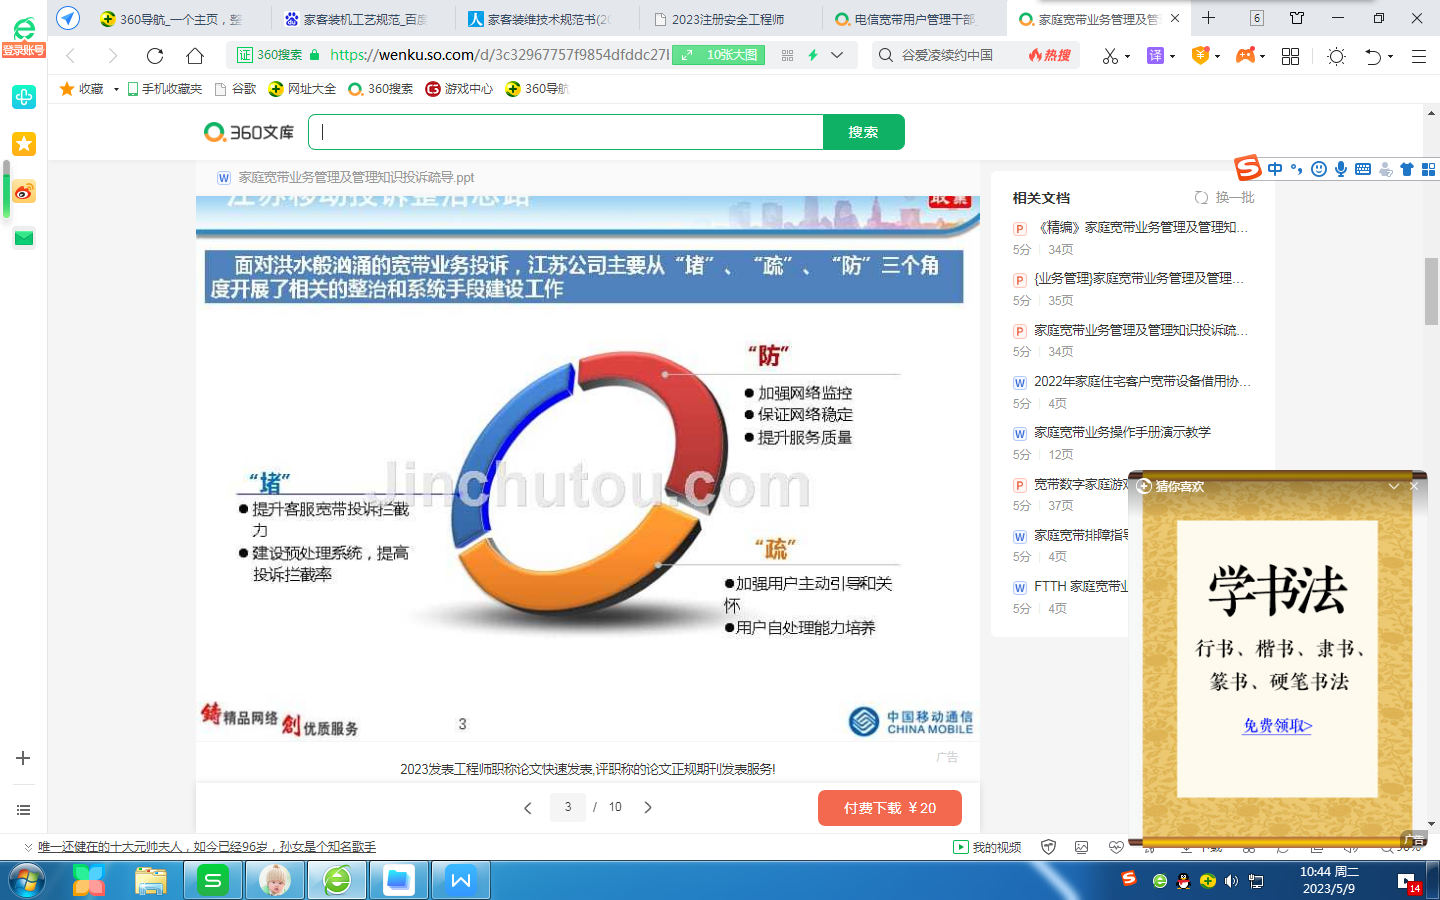The image size is (1440, 900).
Task: Click the vertical page scrollbar thumb
Action: [1431, 291]
